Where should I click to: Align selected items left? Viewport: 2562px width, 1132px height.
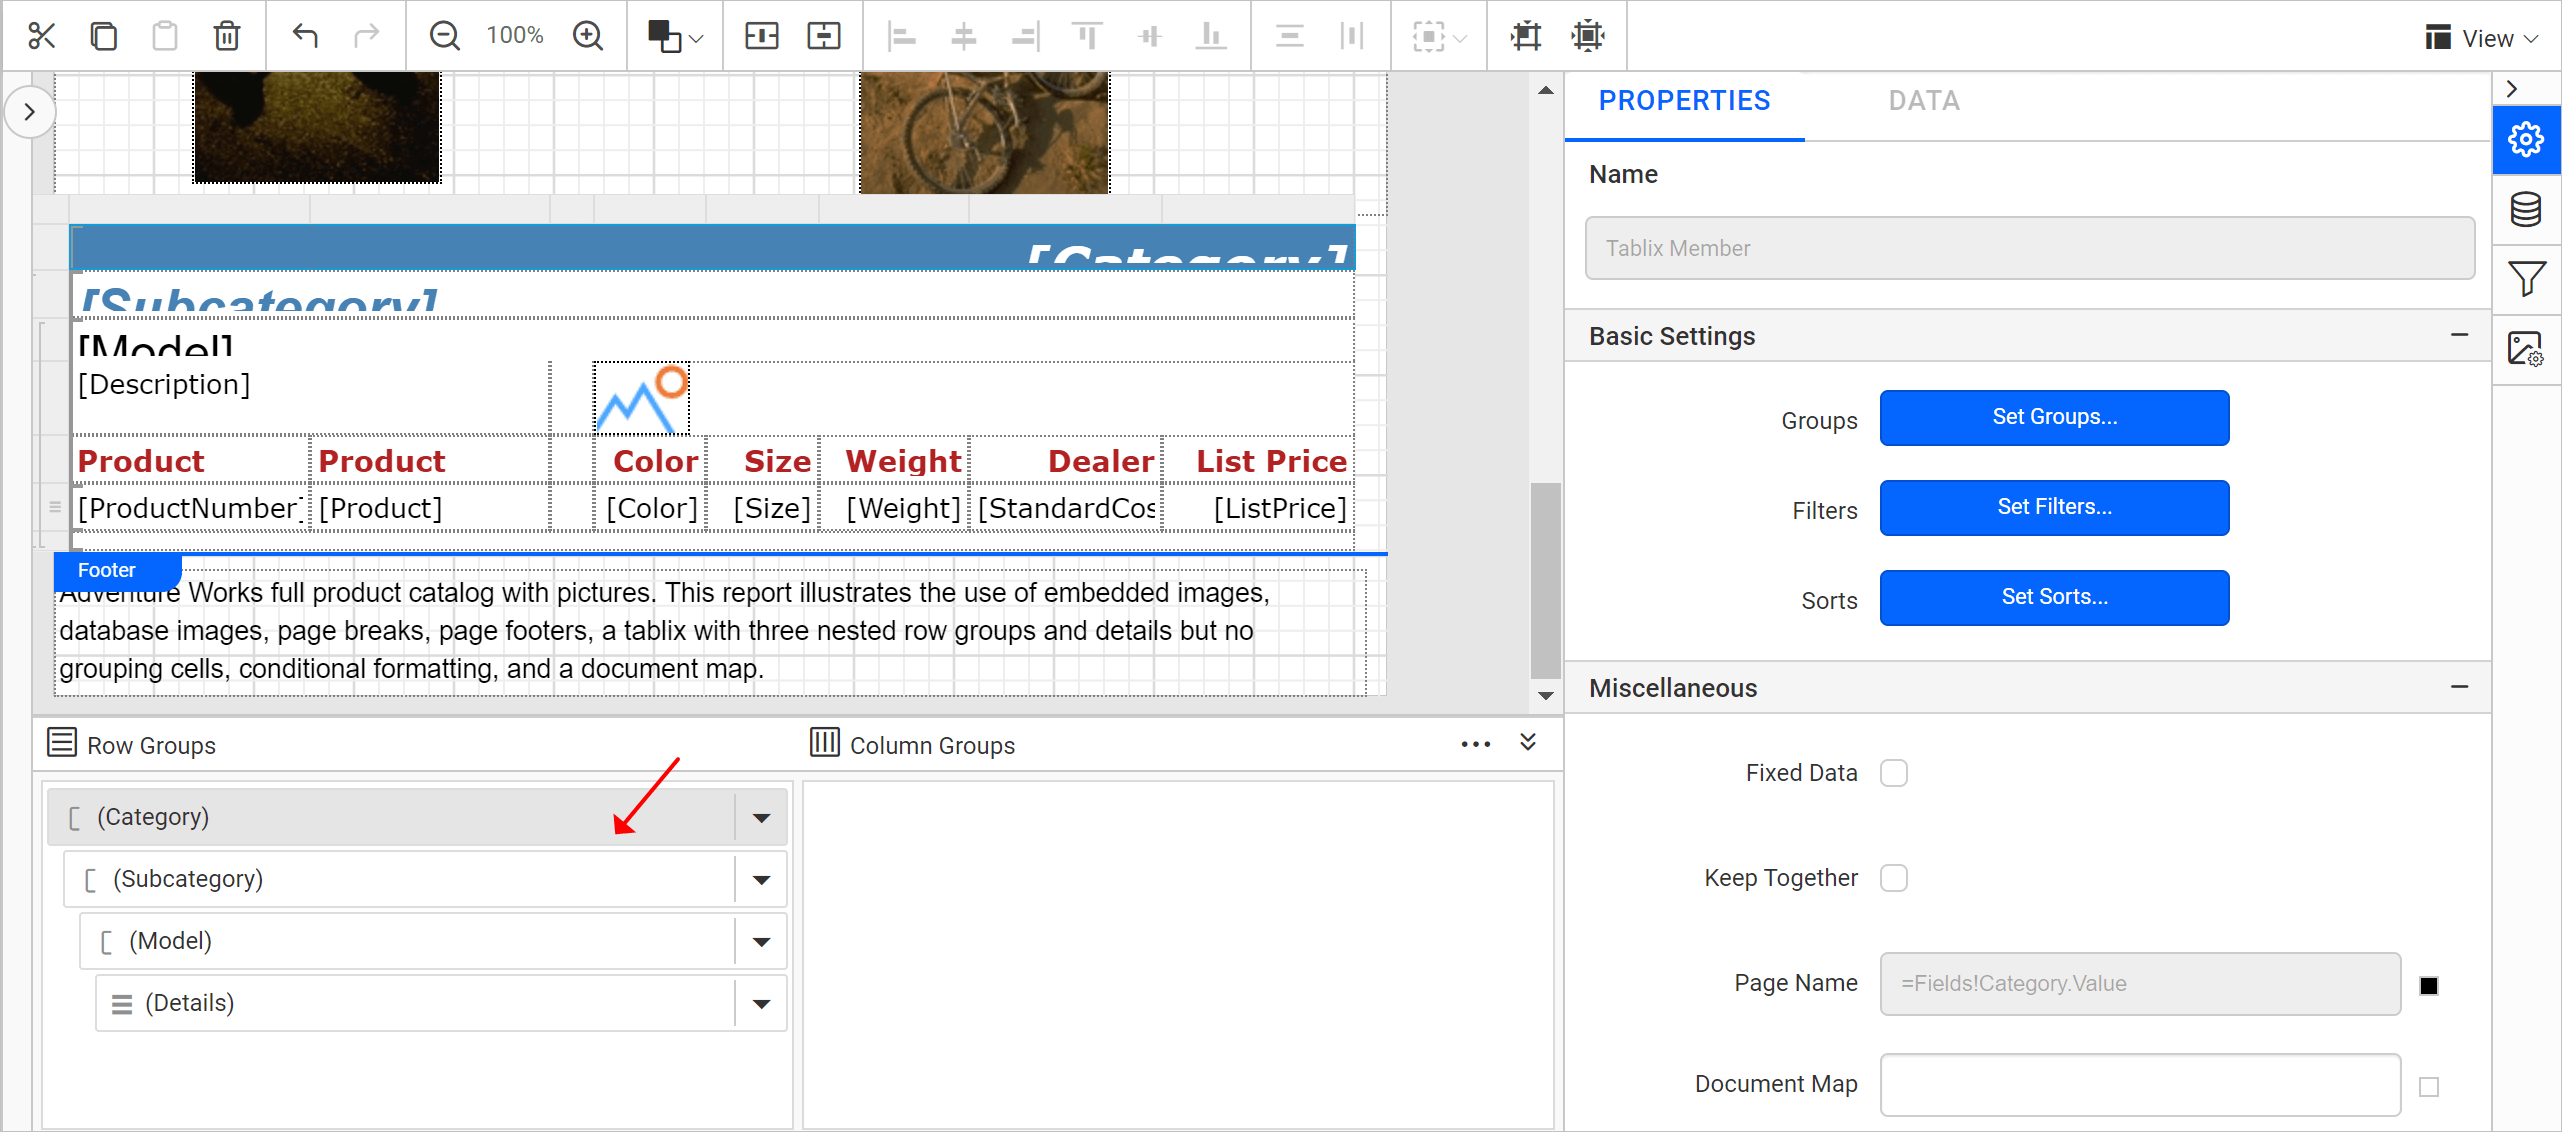pos(902,36)
